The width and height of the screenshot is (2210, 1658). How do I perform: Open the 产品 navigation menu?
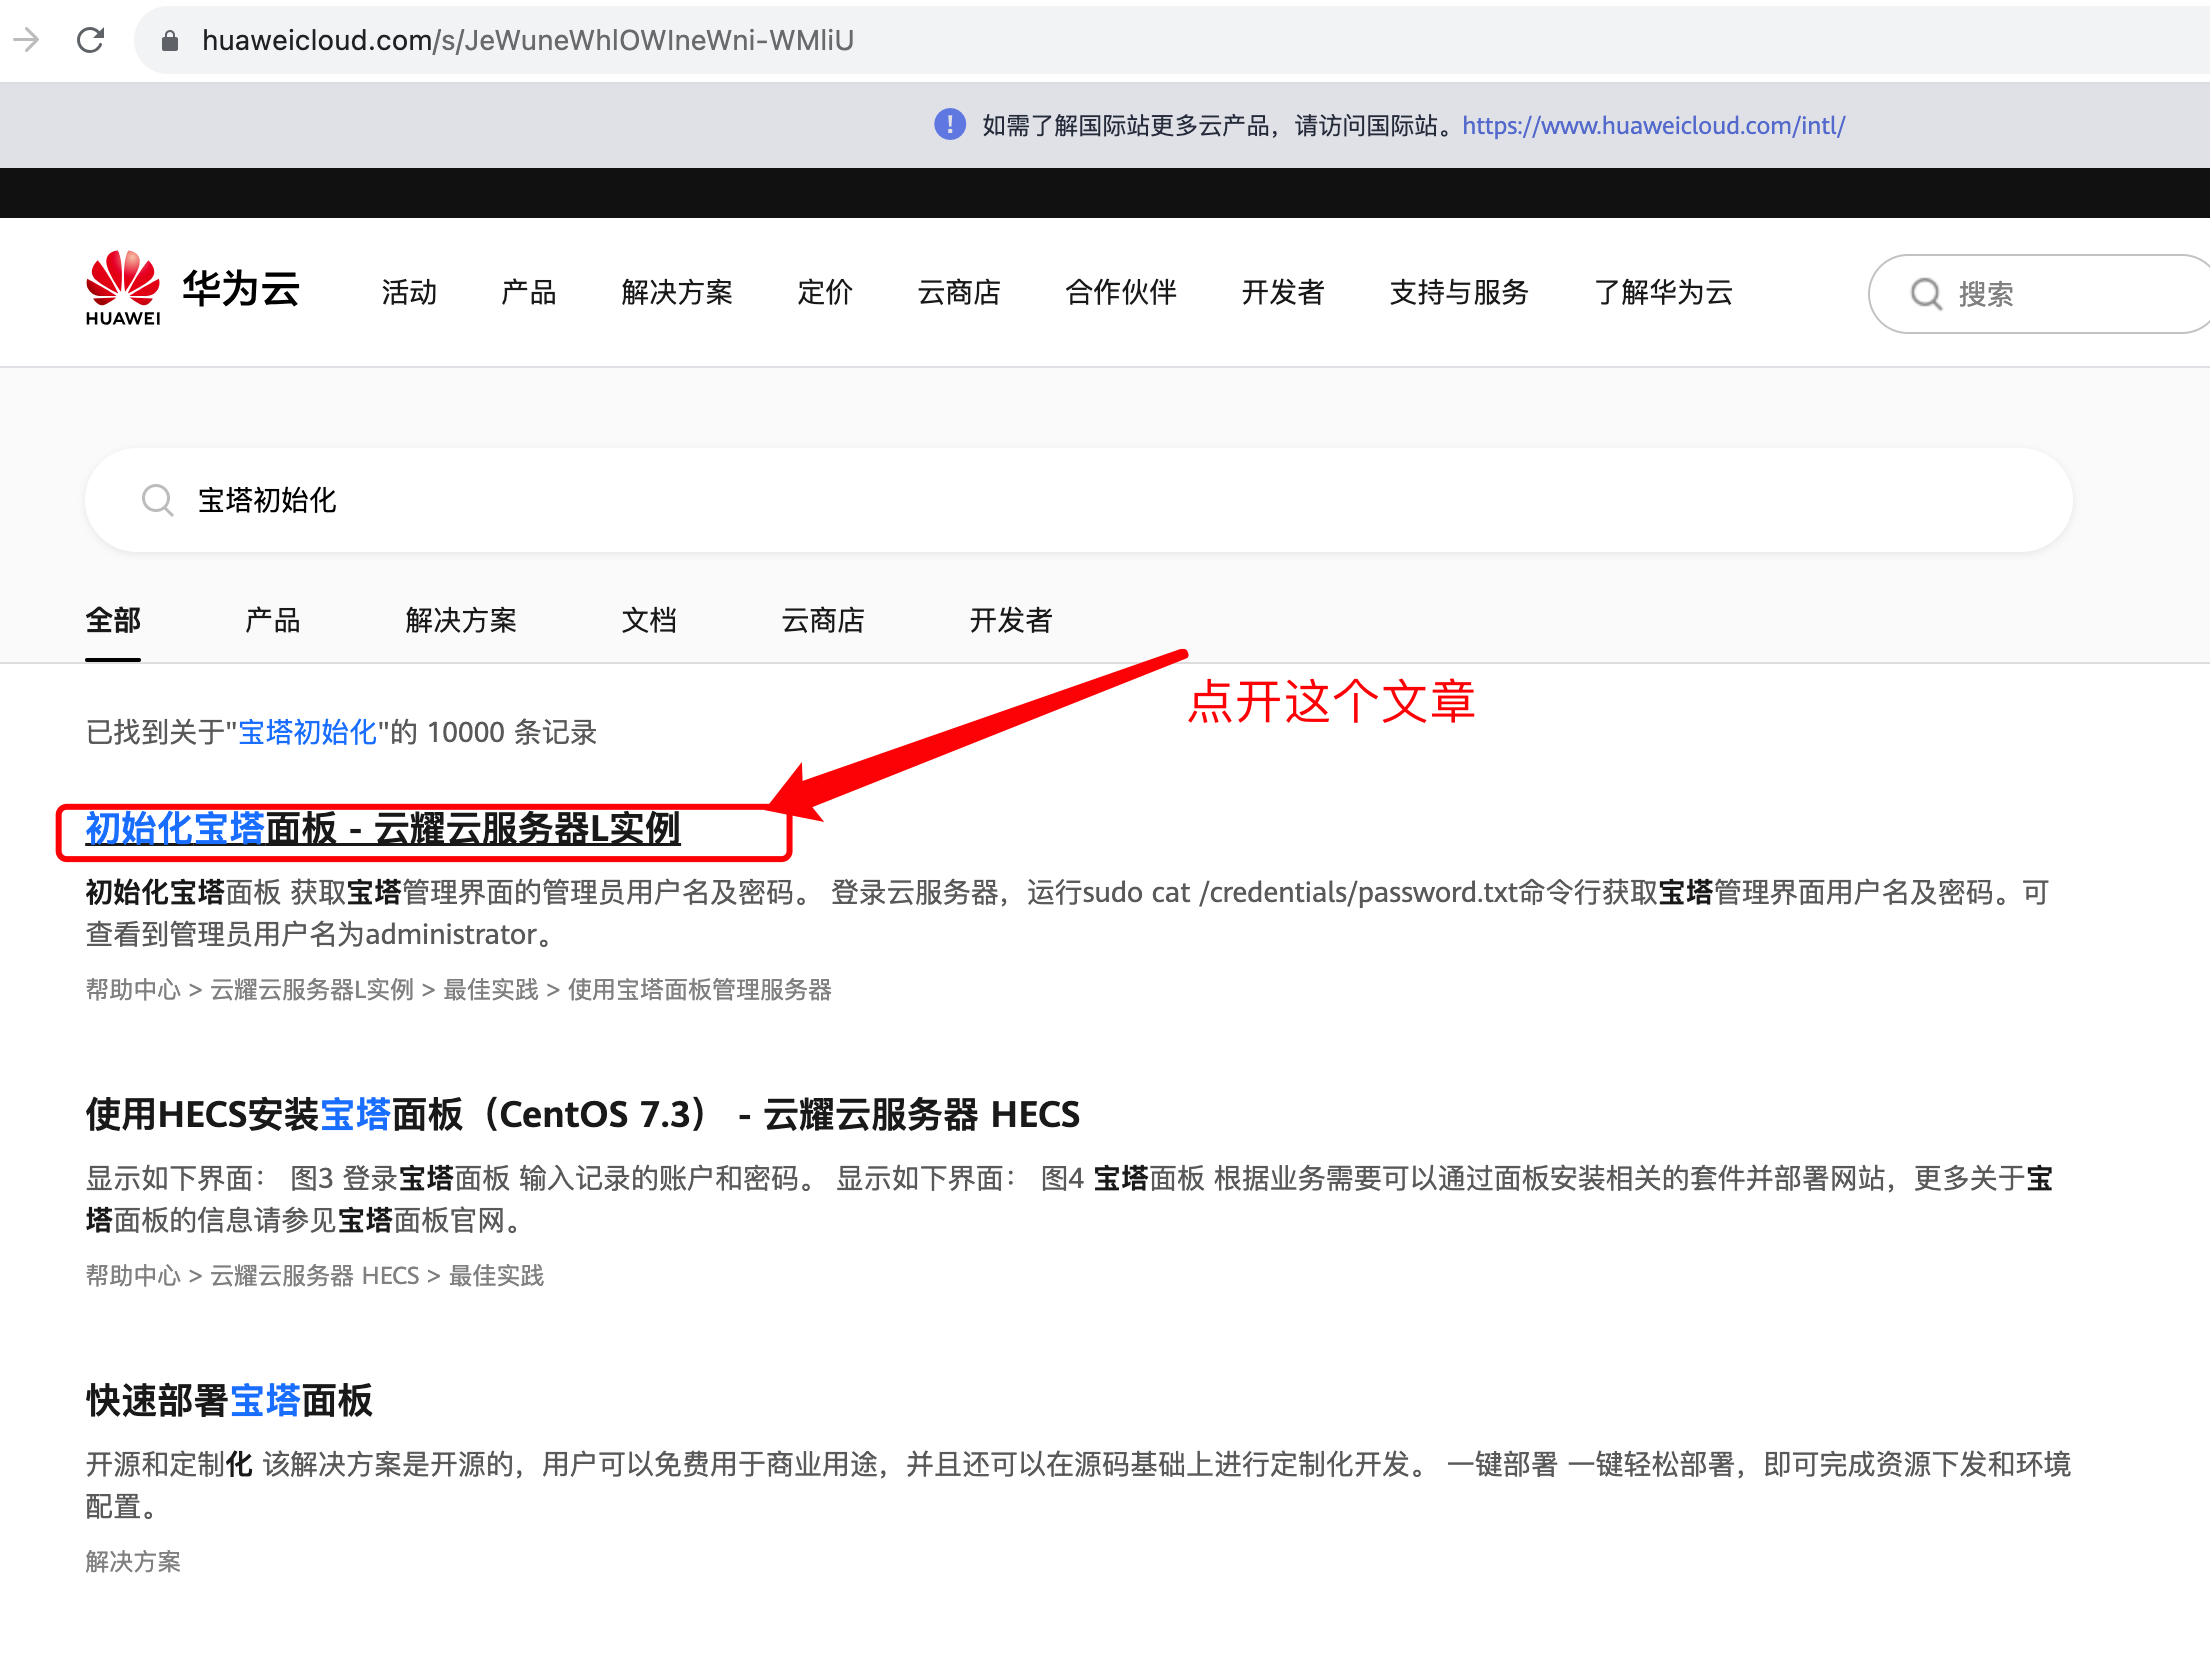[529, 292]
